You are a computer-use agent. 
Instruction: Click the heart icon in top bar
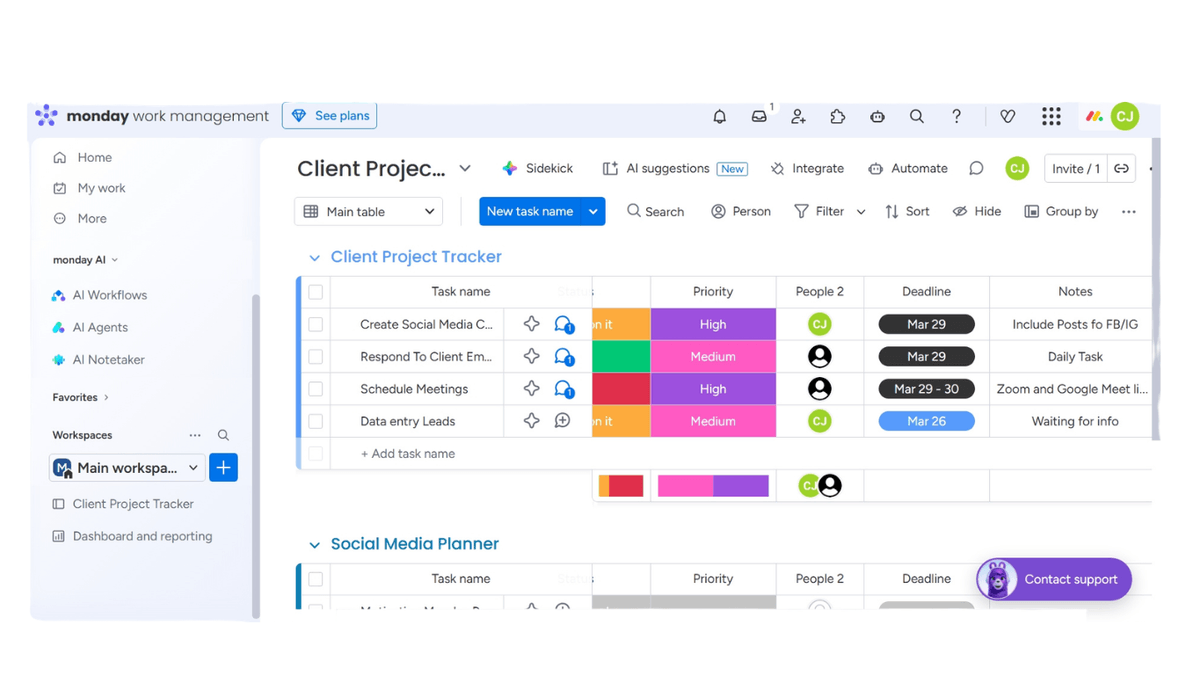[1008, 116]
